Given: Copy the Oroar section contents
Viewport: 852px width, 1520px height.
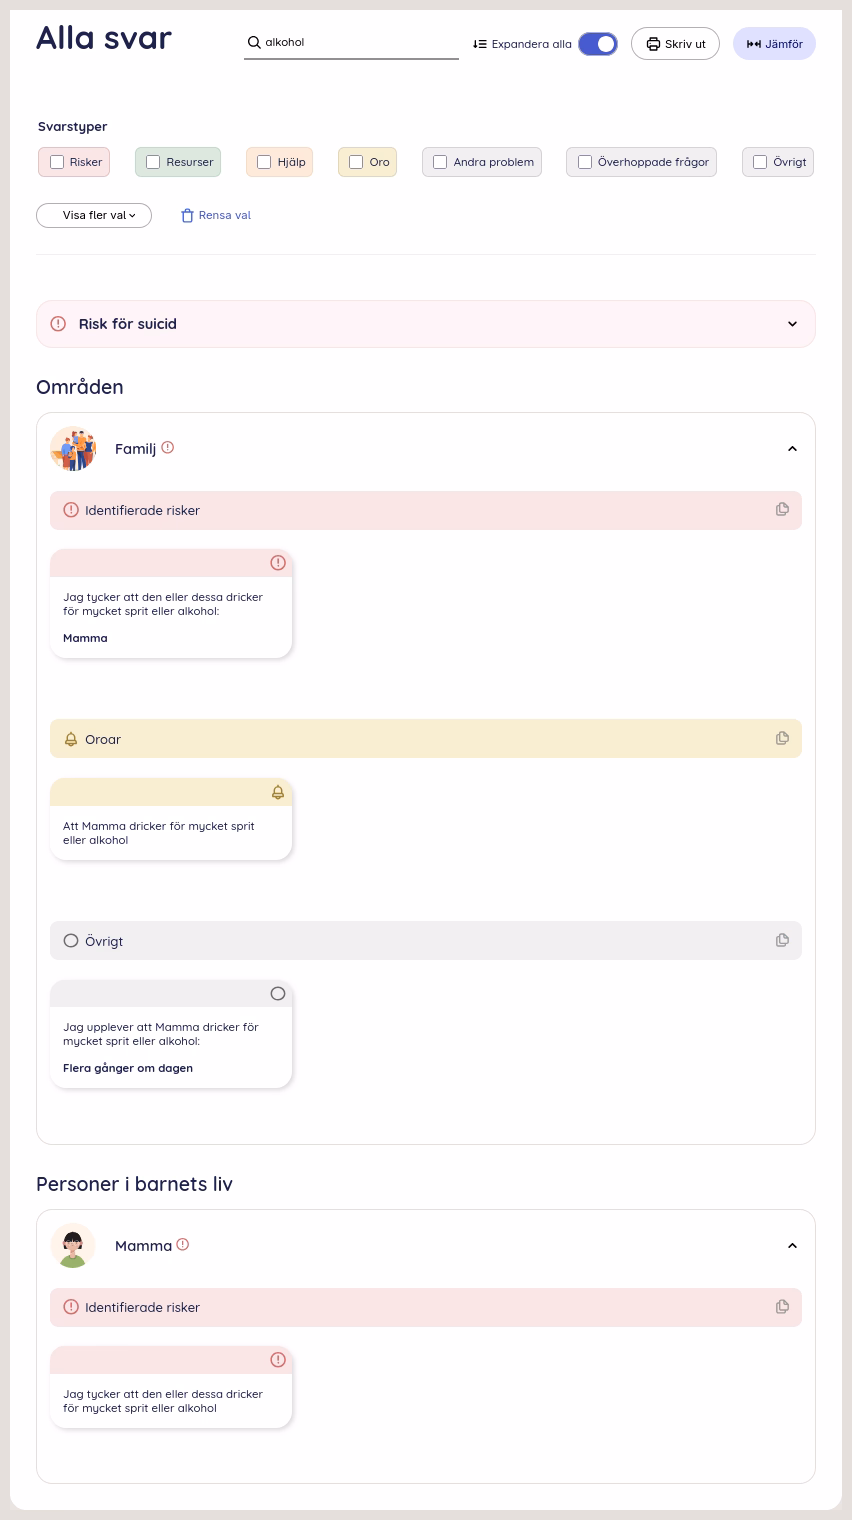Looking at the screenshot, I should [782, 738].
